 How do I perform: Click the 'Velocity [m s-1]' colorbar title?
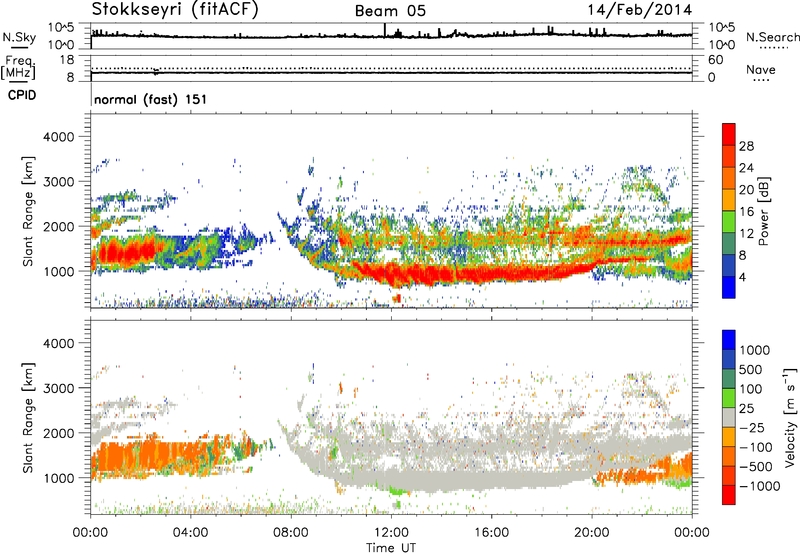[790, 417]
